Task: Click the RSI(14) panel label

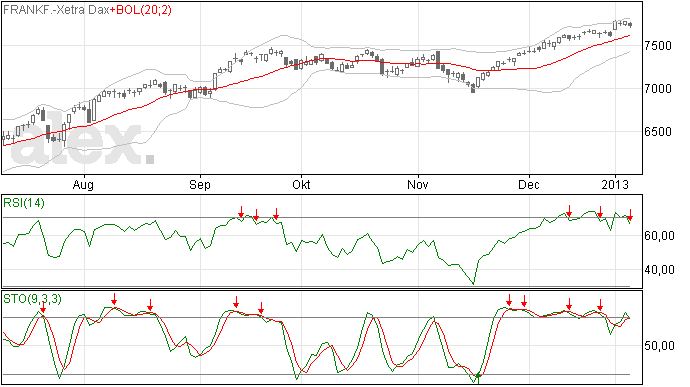Action: pyautogui.click(x=24, y=203)
